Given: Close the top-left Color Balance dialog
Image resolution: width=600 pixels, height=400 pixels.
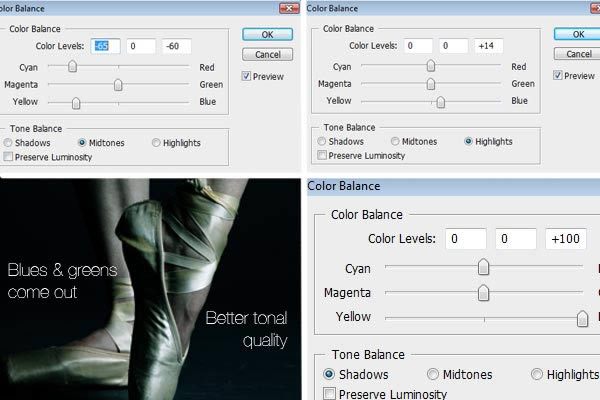Looking at the screenshot, I should [x=290, y=8].
